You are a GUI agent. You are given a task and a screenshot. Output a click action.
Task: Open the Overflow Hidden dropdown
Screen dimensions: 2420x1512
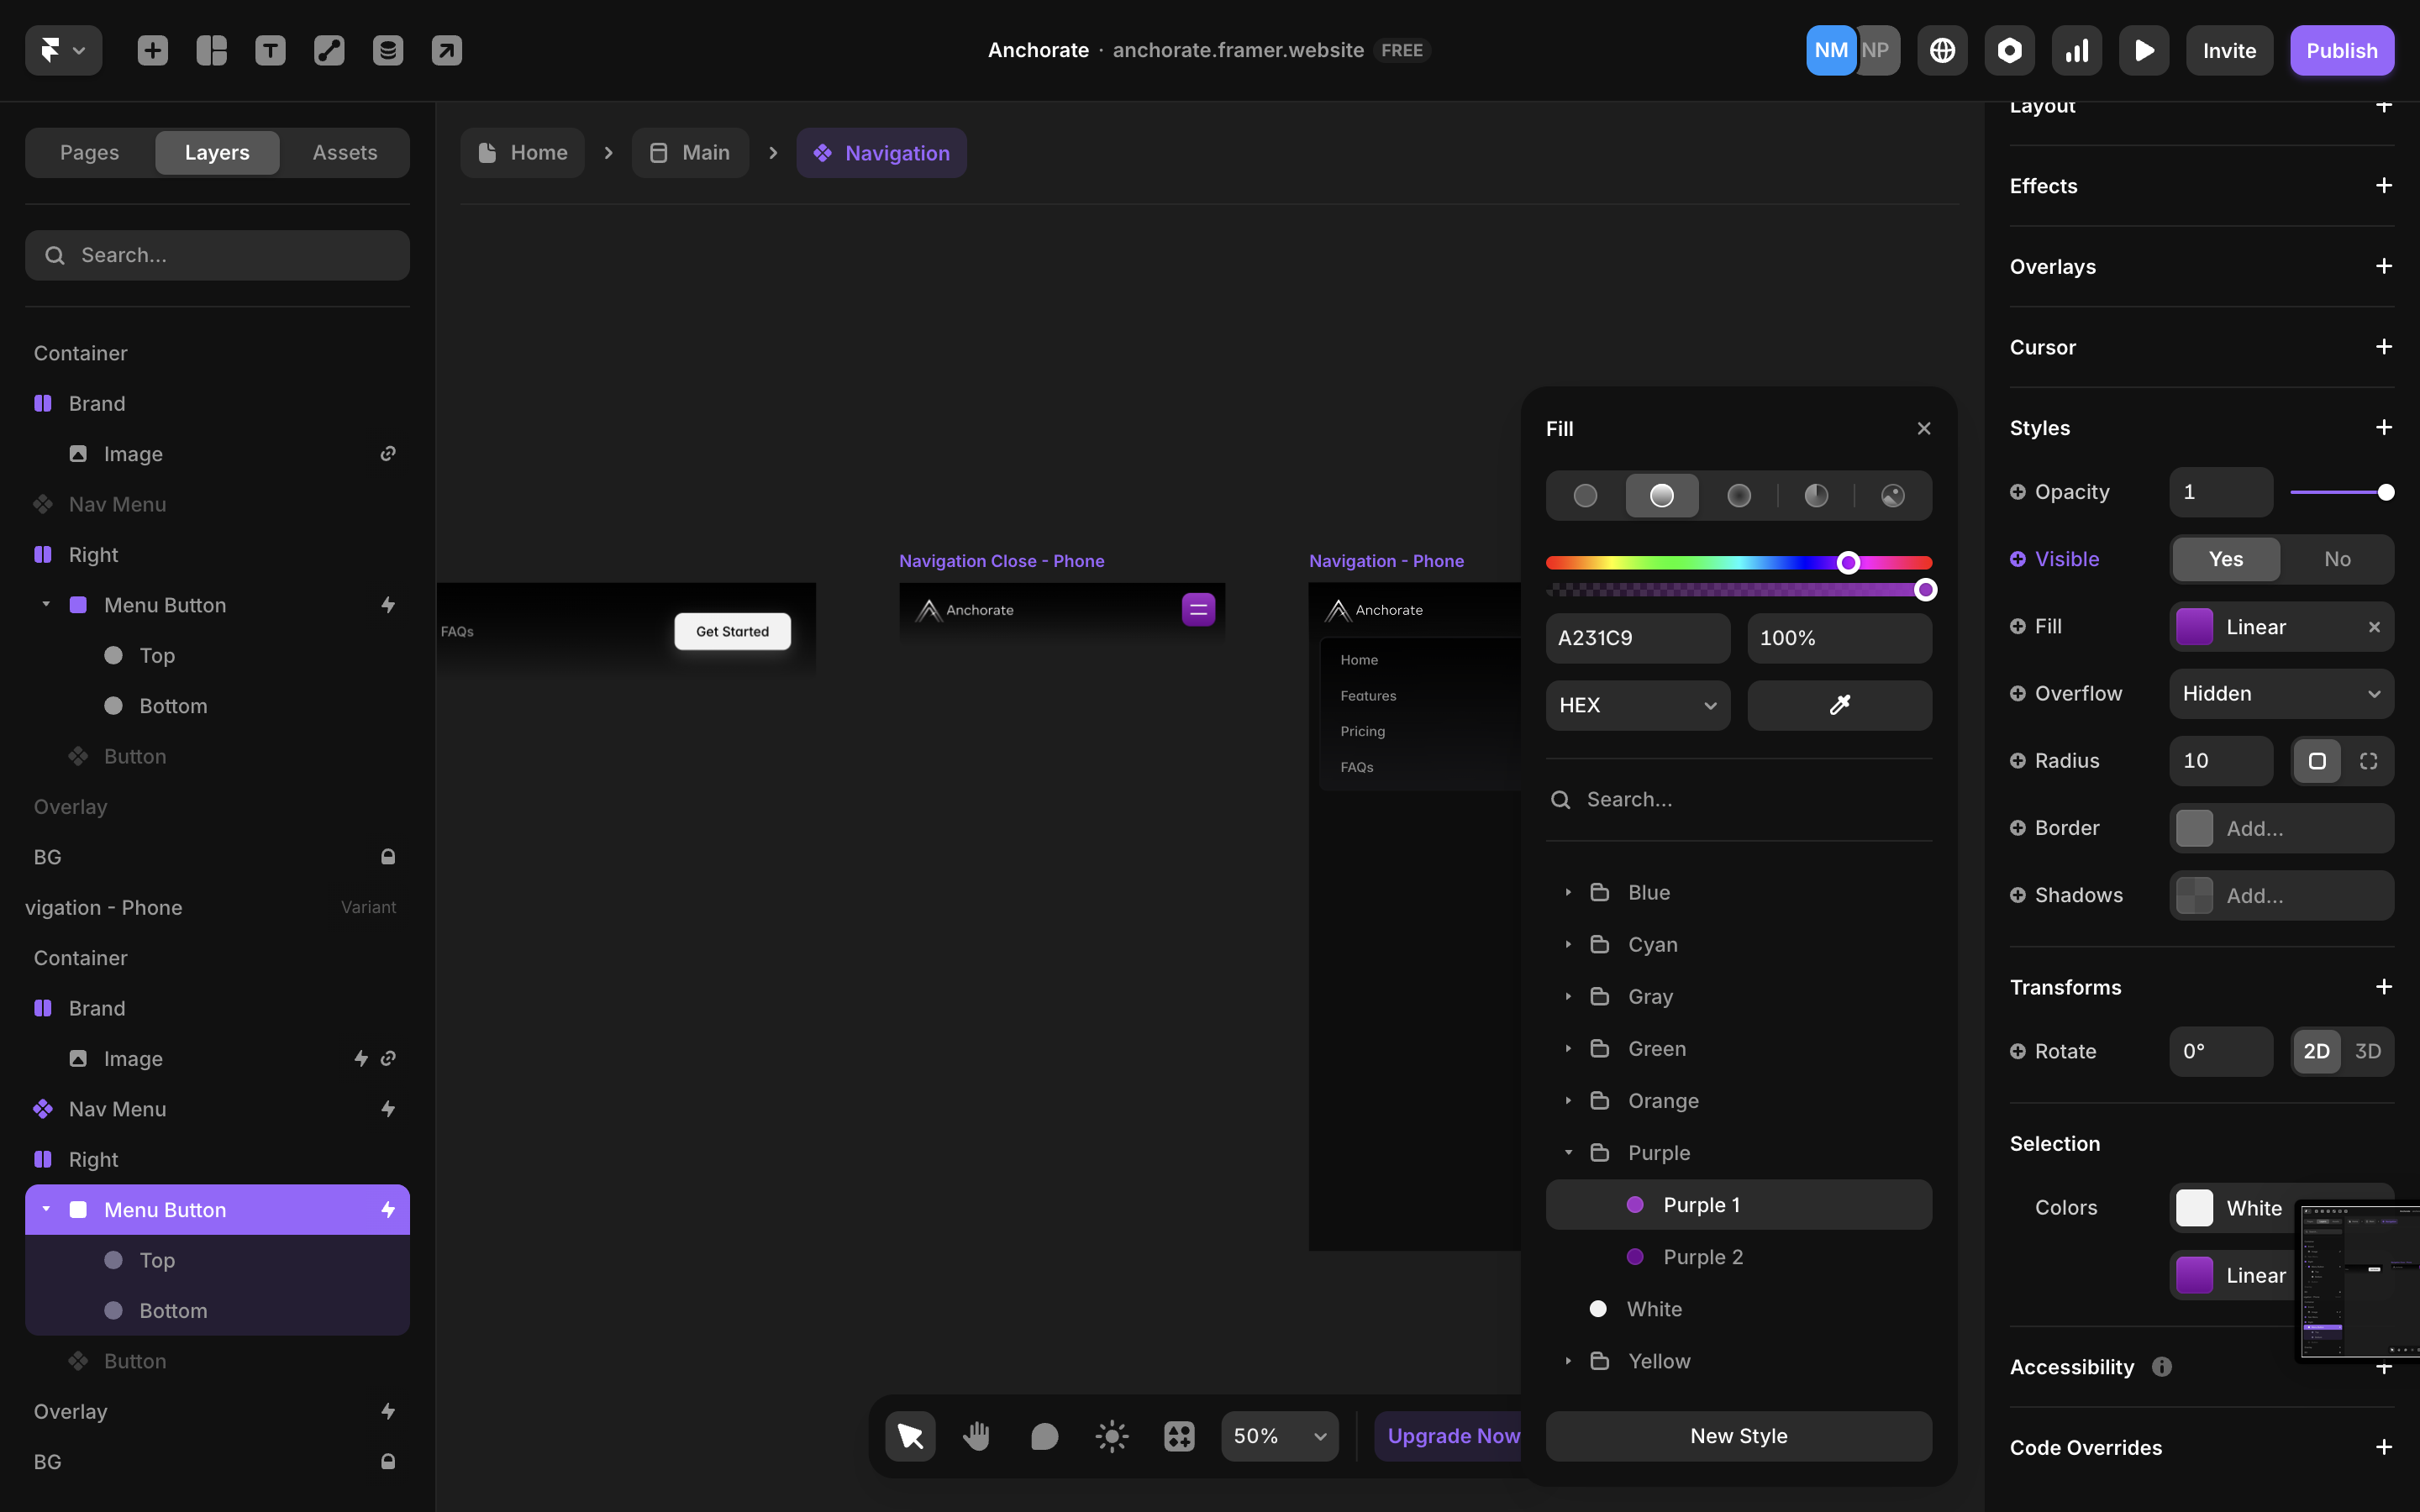[x=2280, y=694]
